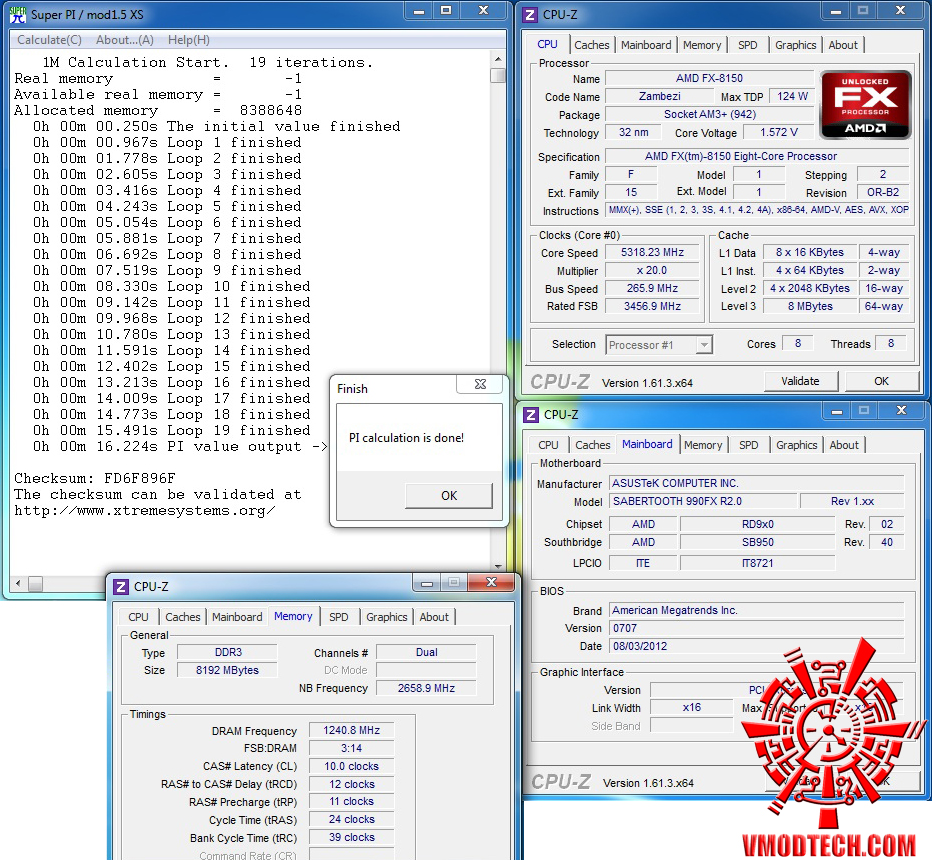932x860 pixels.
Task: Click Super PI vertical scrollbar up arrow
Action: pos(498,59)
